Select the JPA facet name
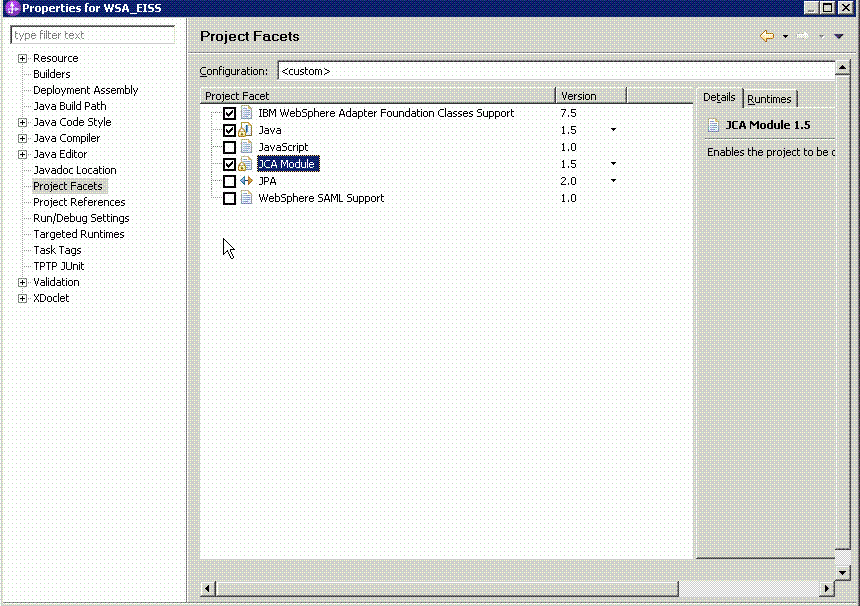 [267, 181]
